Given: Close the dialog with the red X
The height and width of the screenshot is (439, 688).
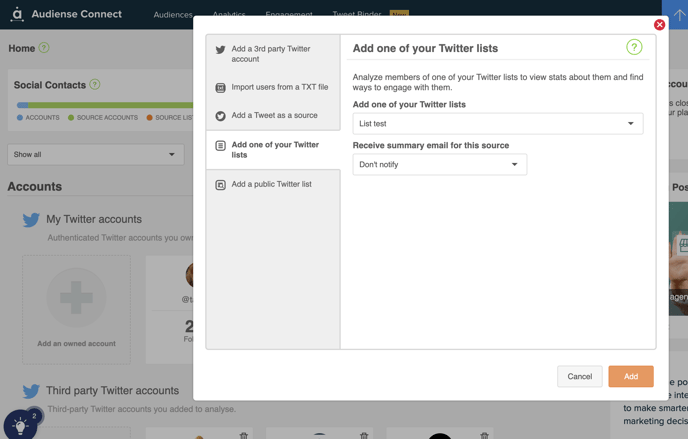Looking at the screenshot, I should tap(659, 25).
